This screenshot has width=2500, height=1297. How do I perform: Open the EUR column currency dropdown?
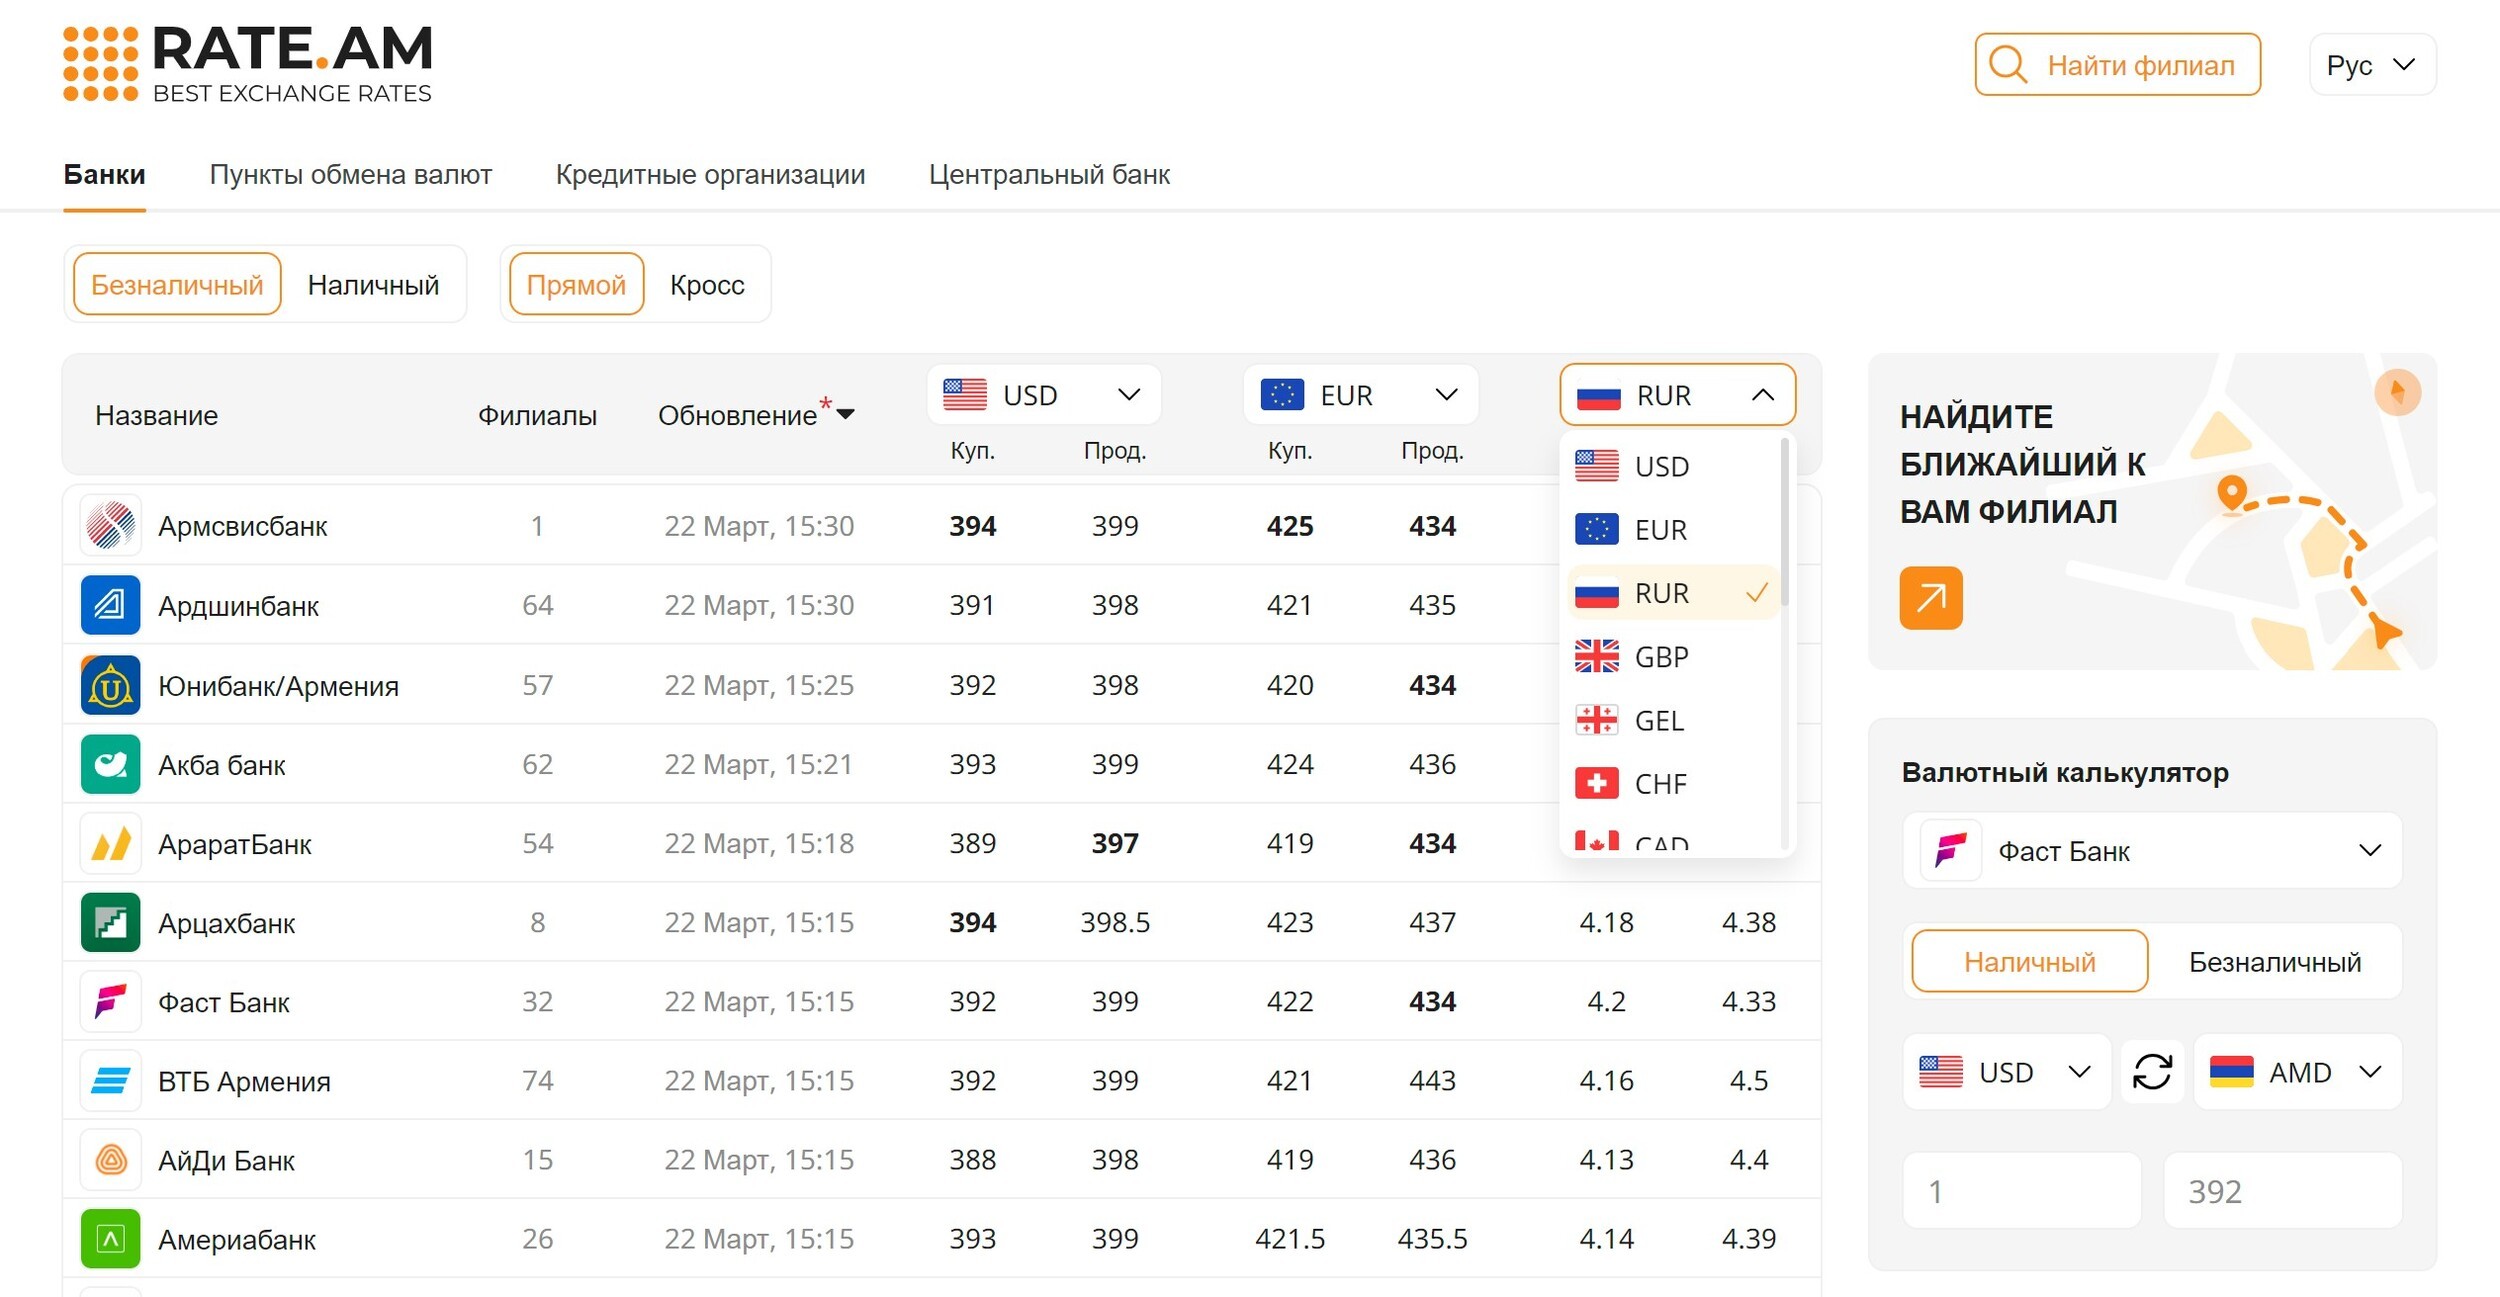1360,395
